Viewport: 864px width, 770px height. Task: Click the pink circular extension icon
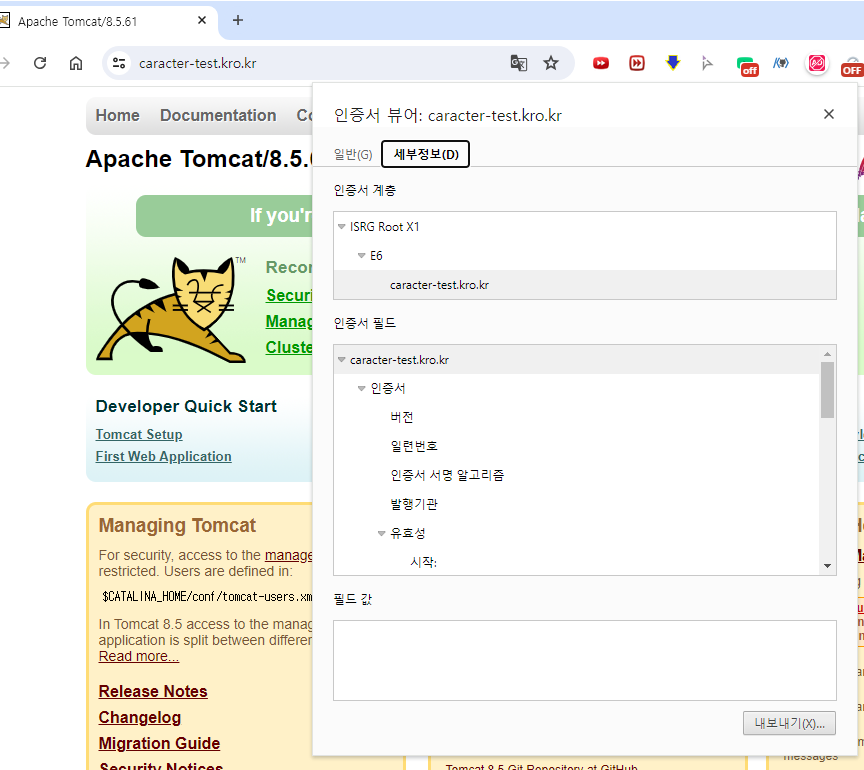click(x=817, y=63)
